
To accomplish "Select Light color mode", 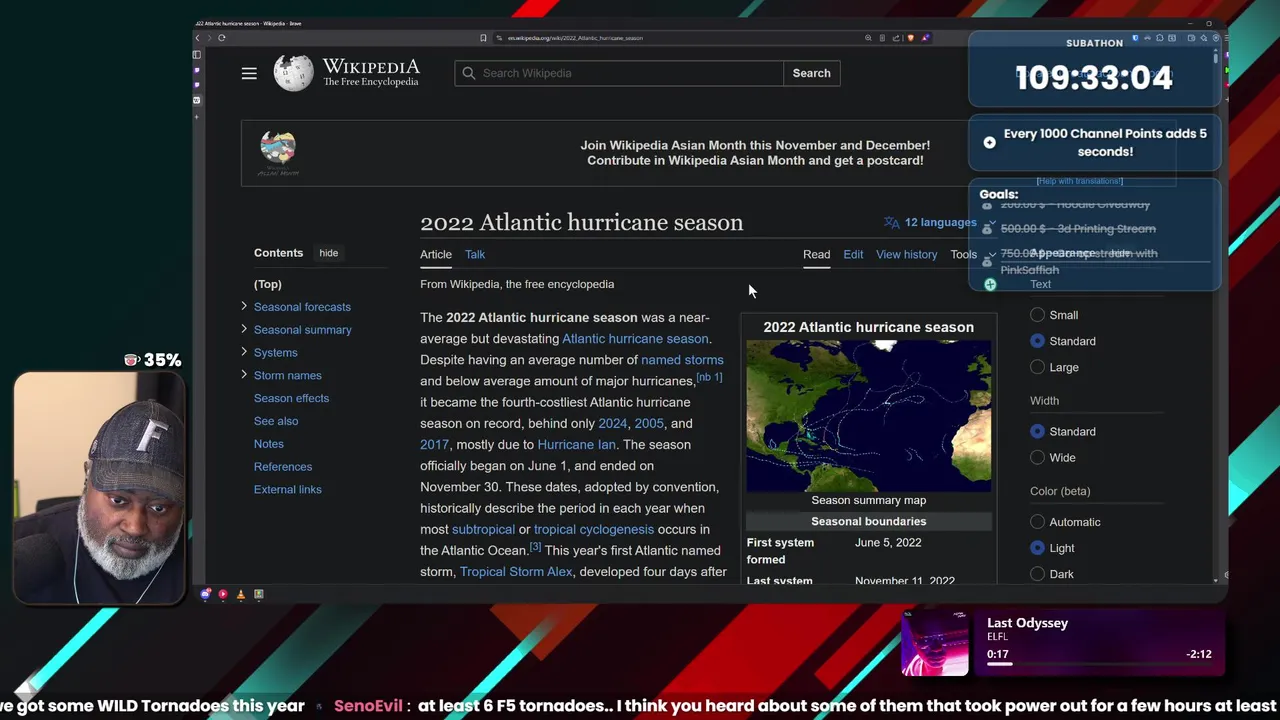I will (x=1037, y=548).
